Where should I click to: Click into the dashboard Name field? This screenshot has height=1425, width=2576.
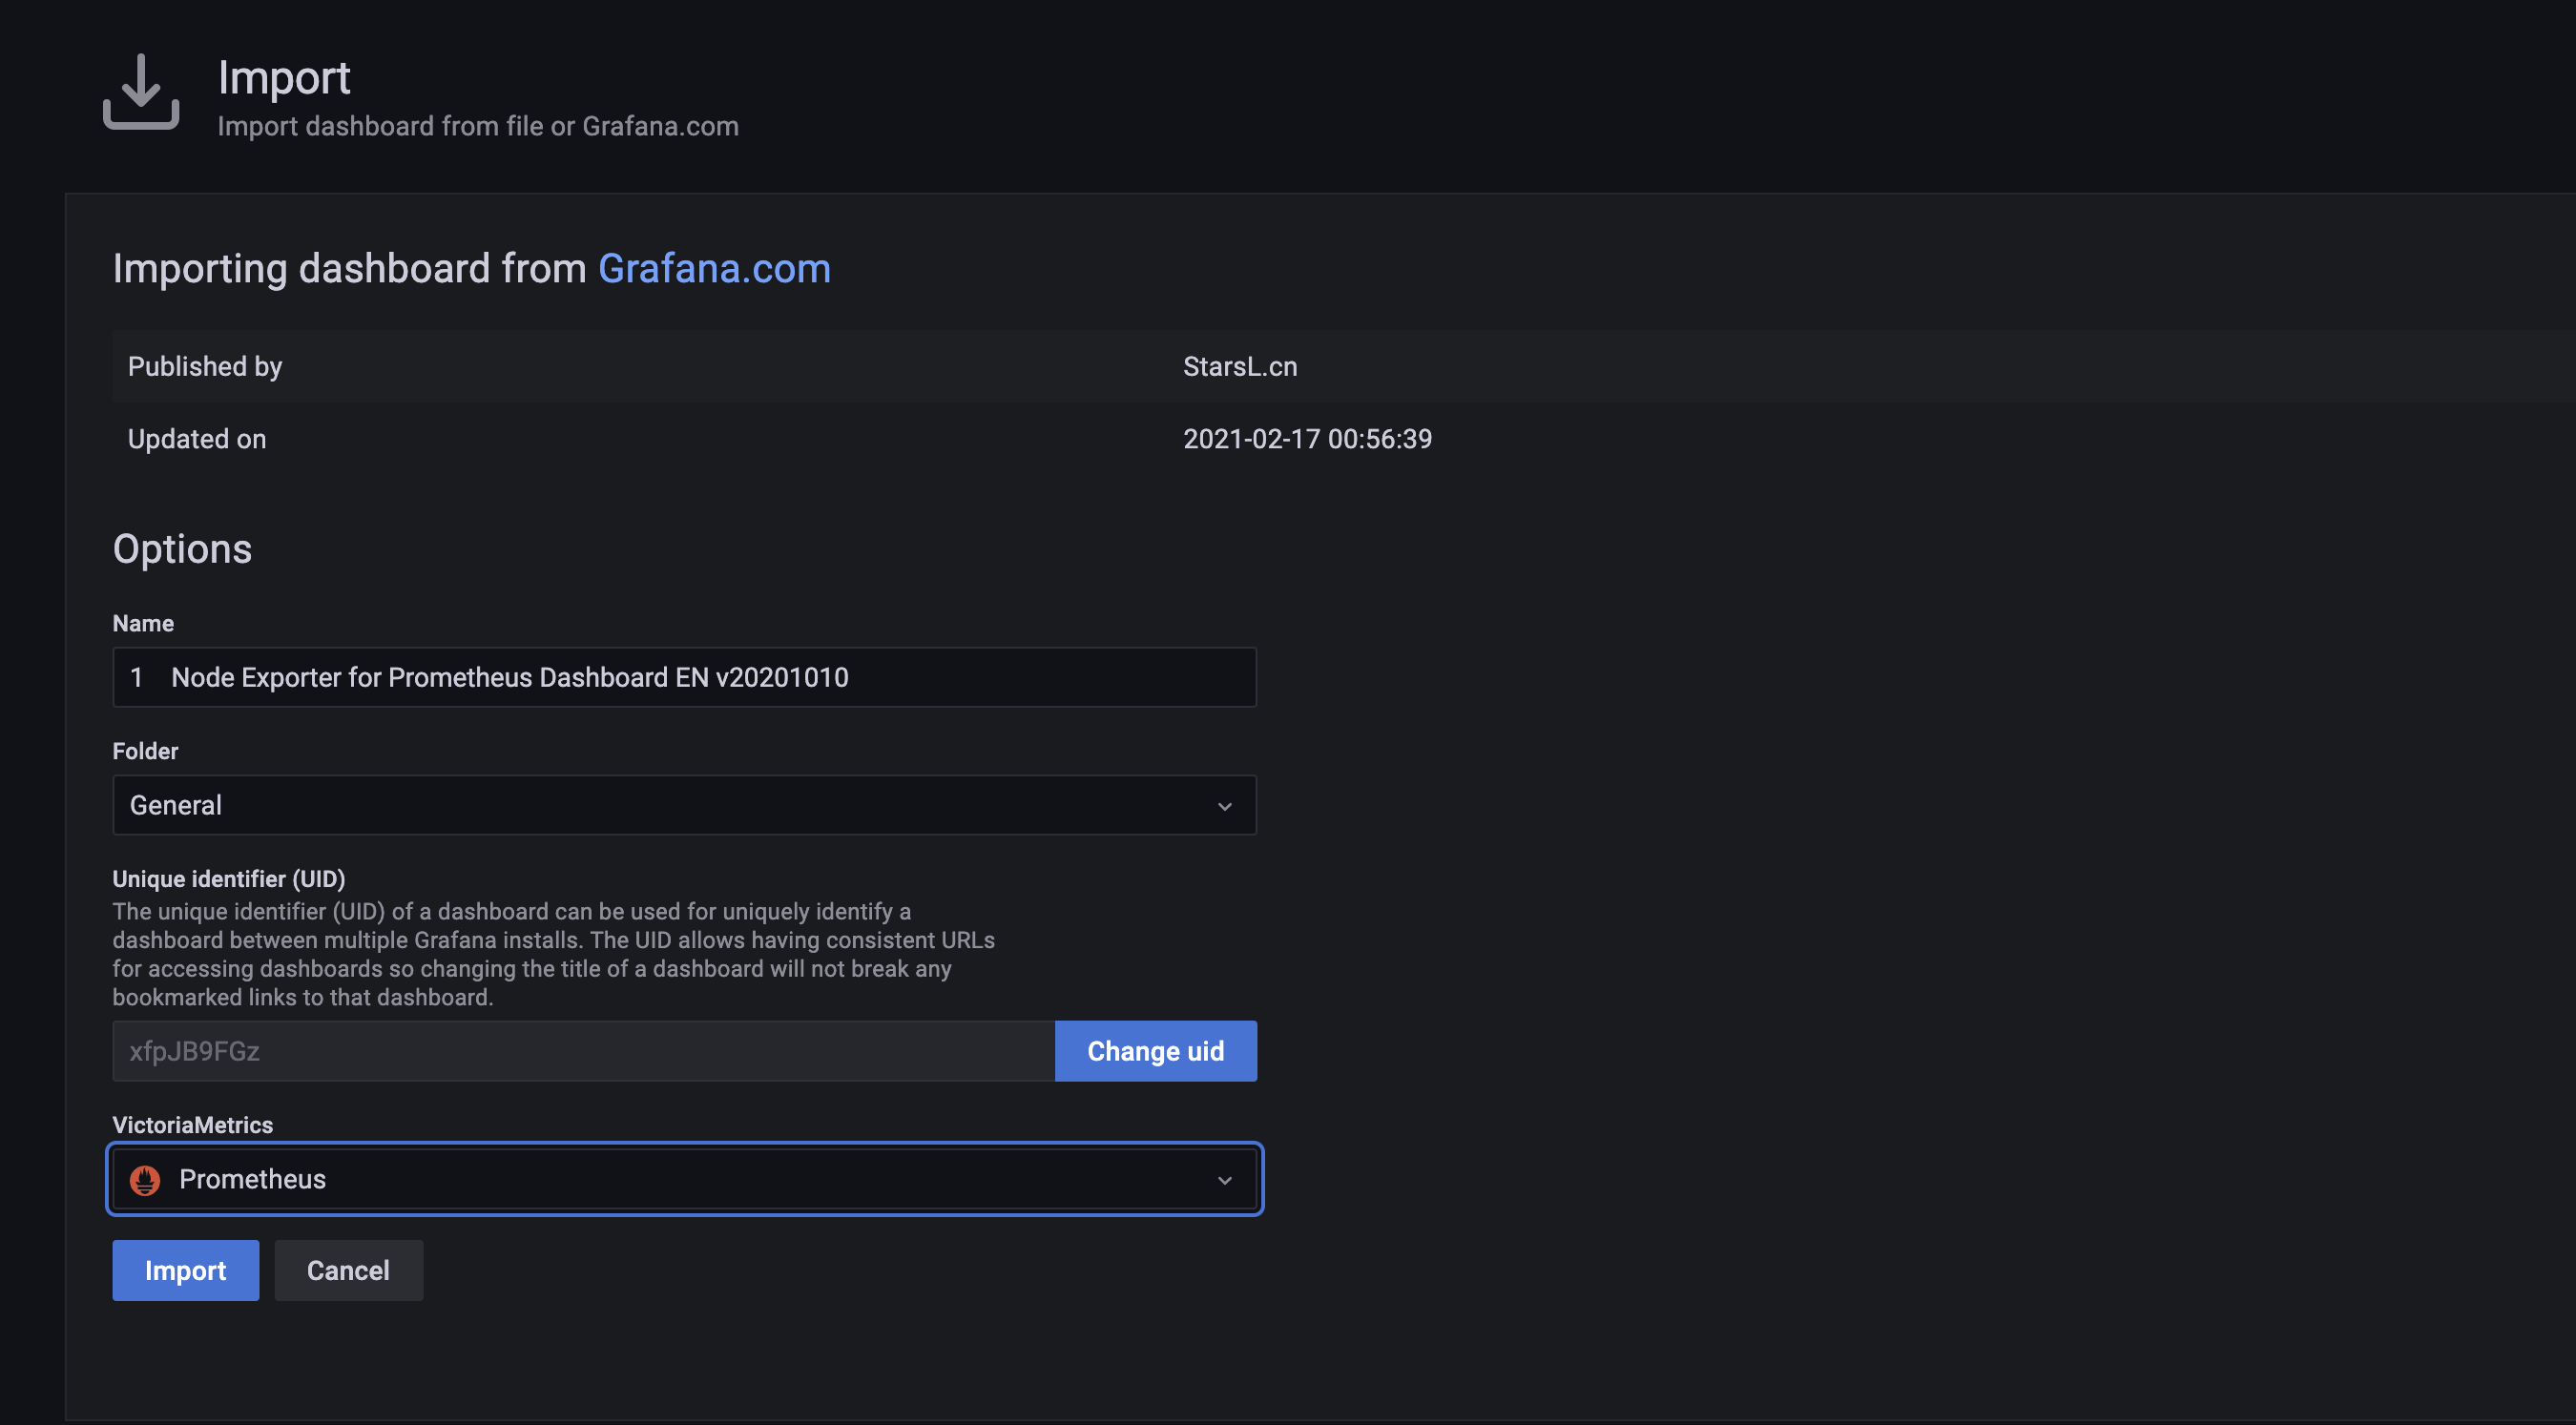[x=684, y=677]
